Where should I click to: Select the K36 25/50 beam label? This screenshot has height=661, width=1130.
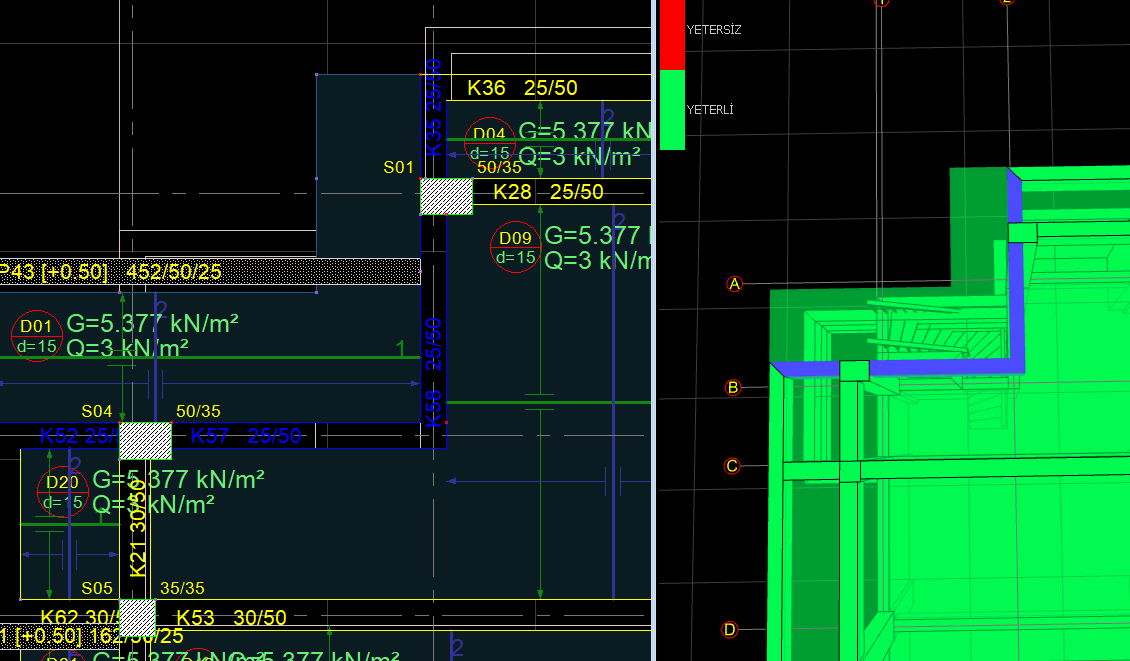click(x=522, y=88)
